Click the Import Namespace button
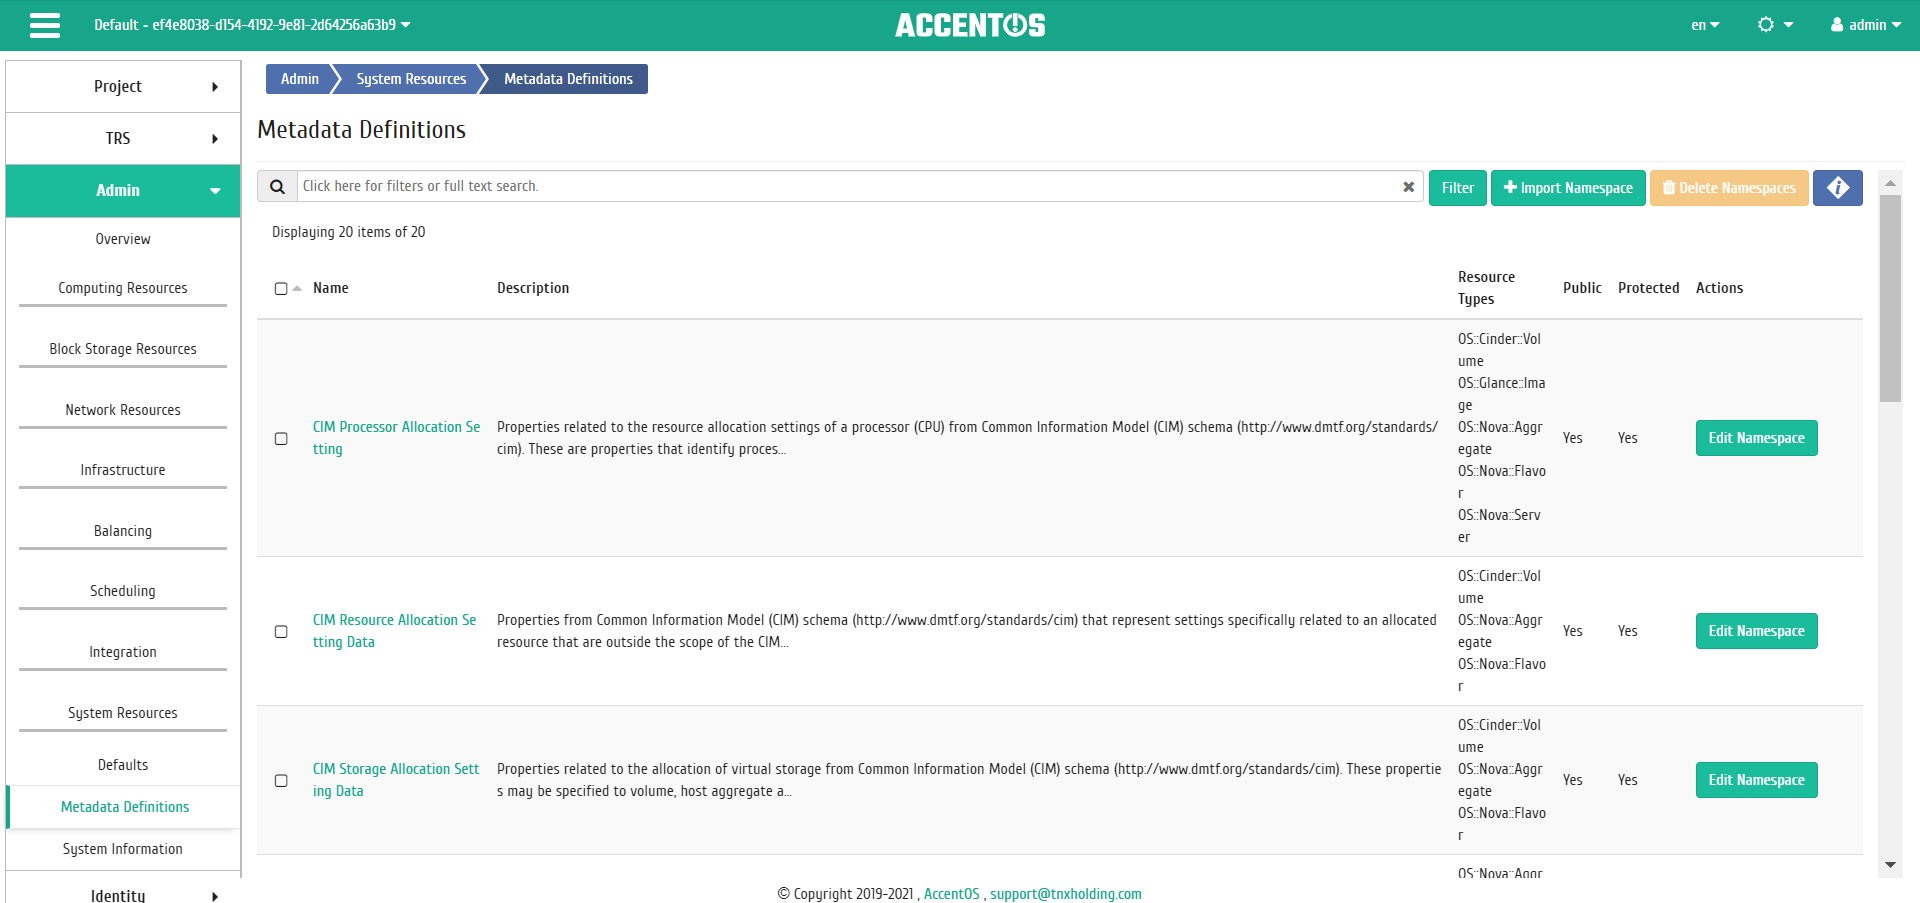 [1568, 188]
